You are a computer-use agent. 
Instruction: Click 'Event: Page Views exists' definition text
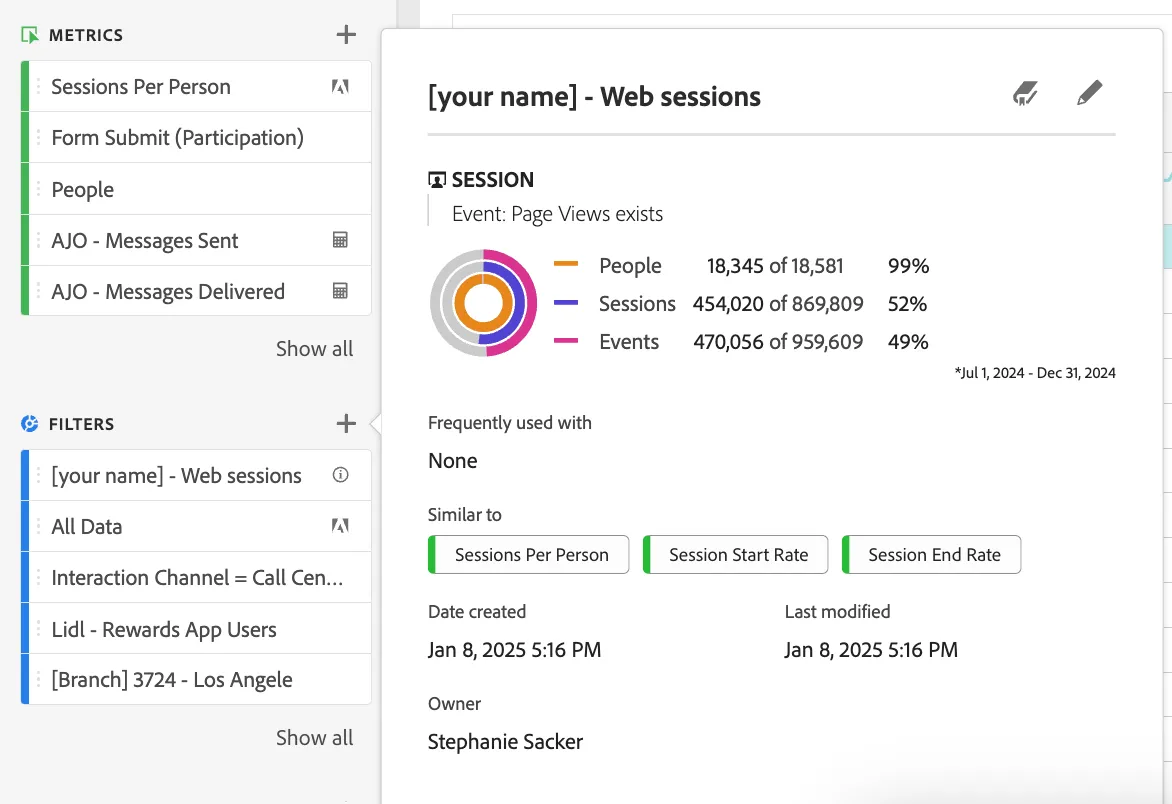[558, 214]
